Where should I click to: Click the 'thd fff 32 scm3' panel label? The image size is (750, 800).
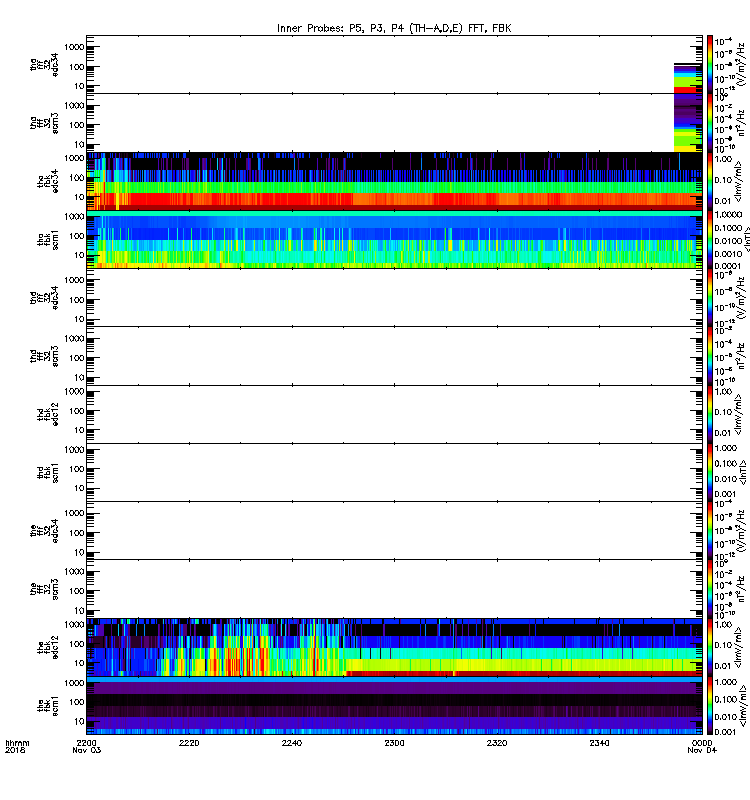44,356
